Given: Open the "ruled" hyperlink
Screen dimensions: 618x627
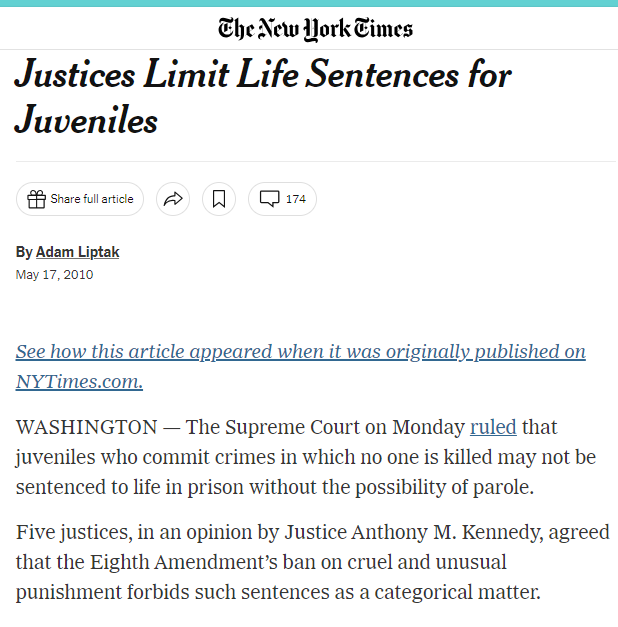Looking at the screenshot, I should pos(493,427).
